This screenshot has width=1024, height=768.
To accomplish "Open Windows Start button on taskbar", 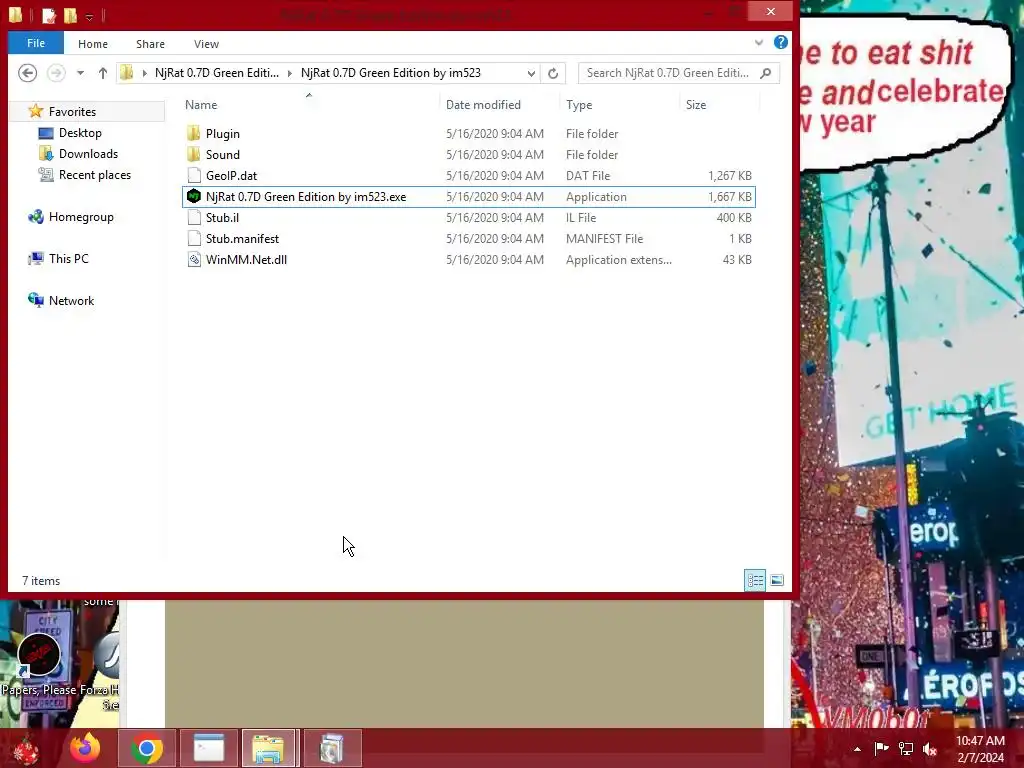I will [x=26, y=748].
